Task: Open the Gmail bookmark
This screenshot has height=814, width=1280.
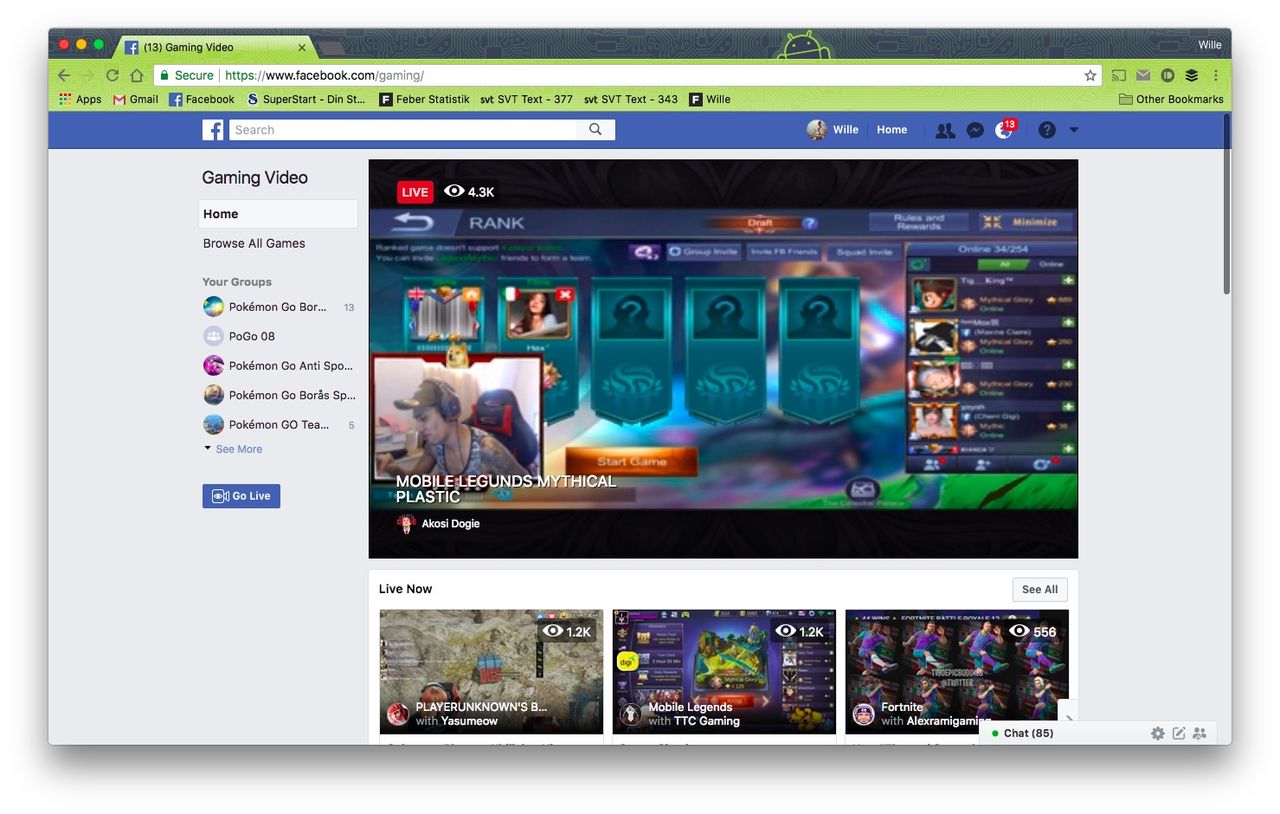Action: pyautogui.click(x=136, y=99)
